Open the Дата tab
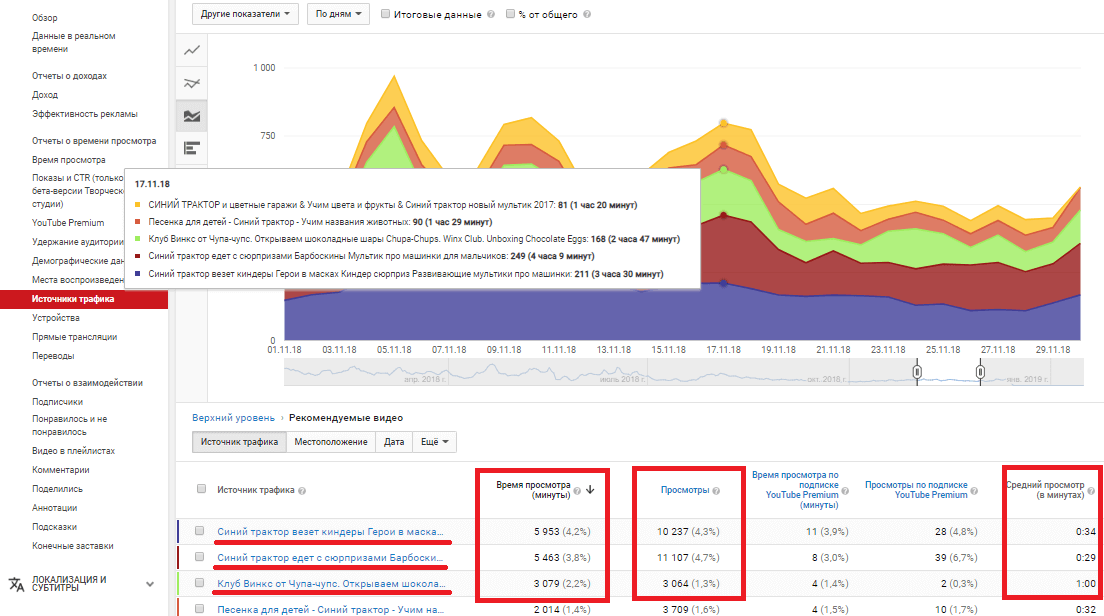Screen dimensions: 1104x616 pyautogui.click(x=394, y=442)
